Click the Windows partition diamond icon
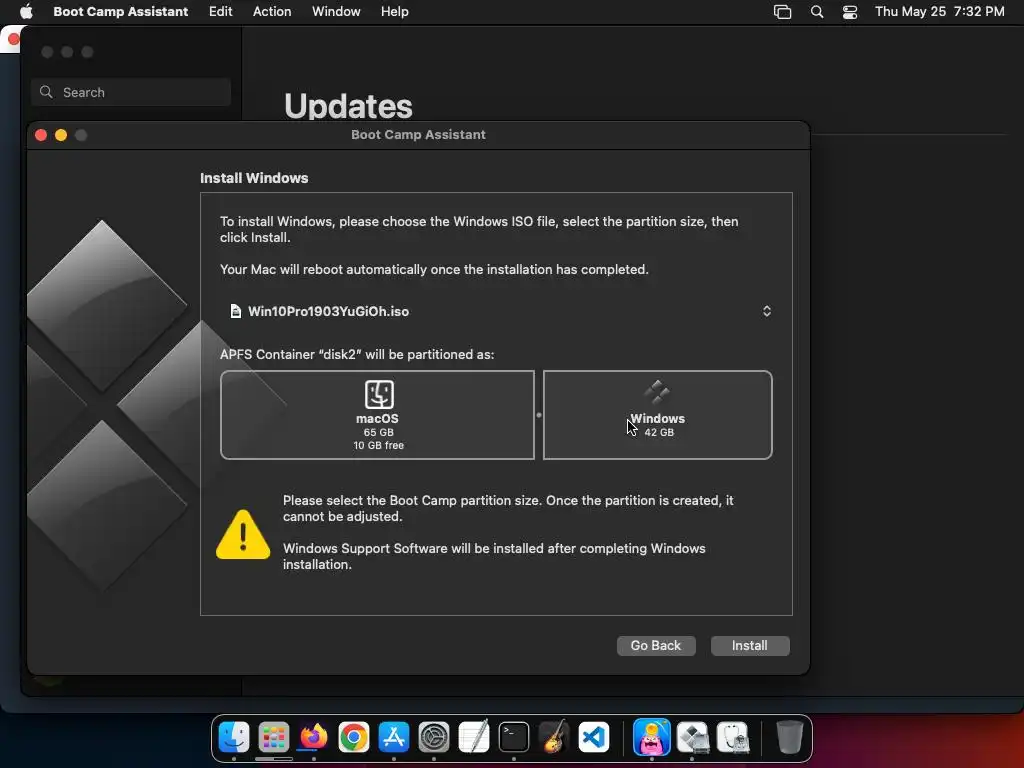Image resolution: width=1024 pixels, height=768 pixels. pos(657,392)
